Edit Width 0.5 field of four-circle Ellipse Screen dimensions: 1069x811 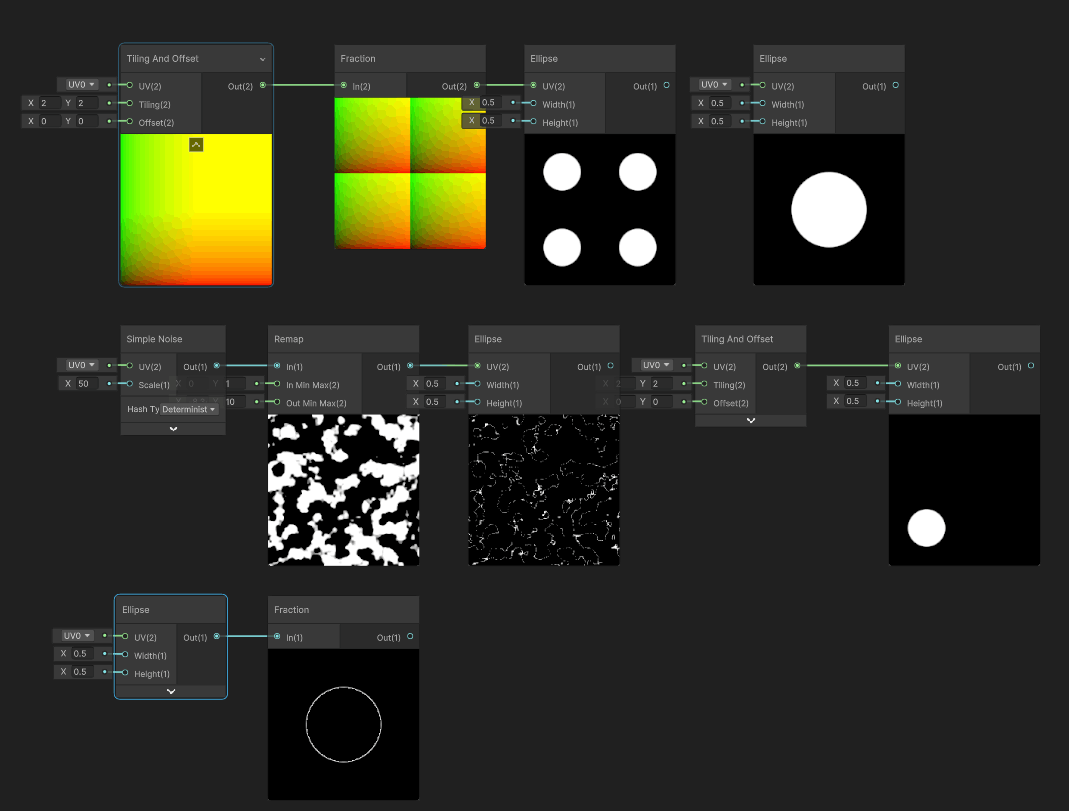493,102
